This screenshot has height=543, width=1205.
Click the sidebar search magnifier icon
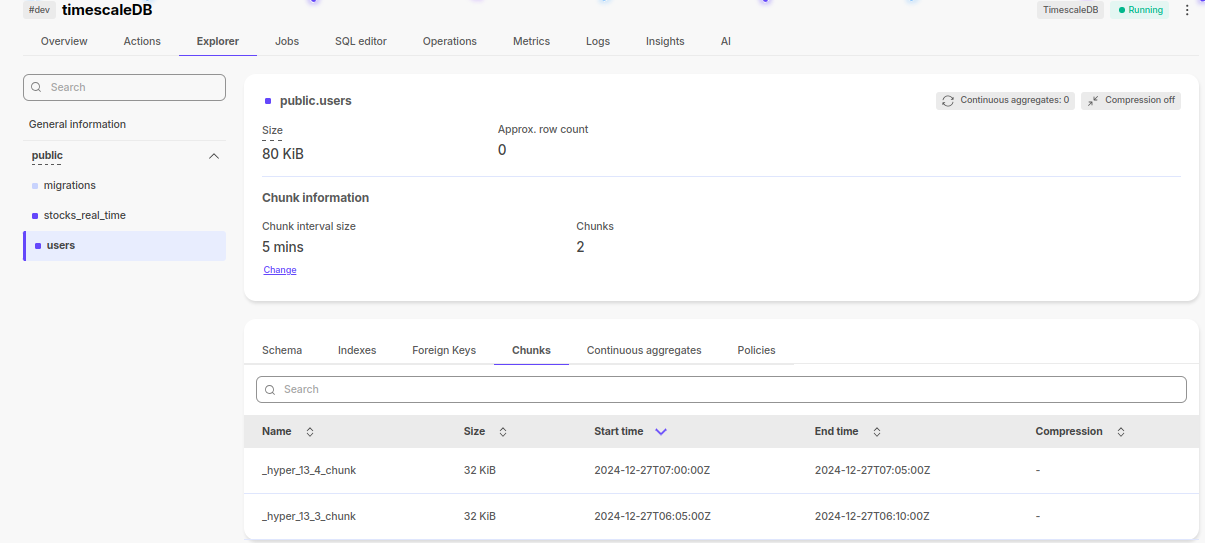[x=38, y=87]
